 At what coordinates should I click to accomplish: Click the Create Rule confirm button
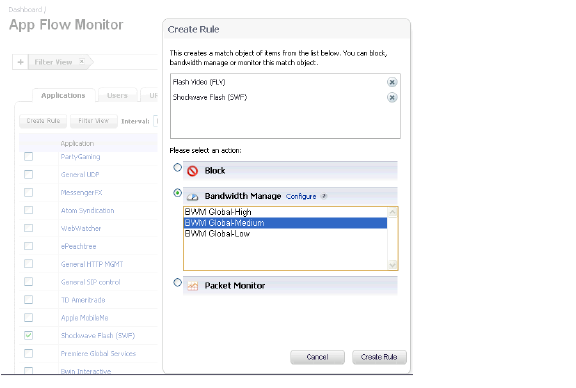(x=379, y=357)
